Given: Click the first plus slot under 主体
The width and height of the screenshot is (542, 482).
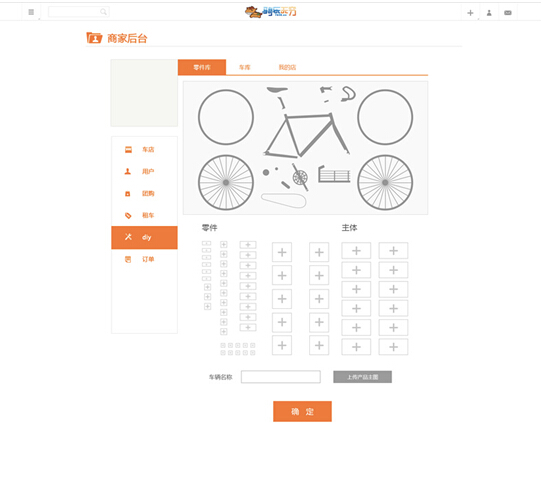Looking at the screenshot, I should coord(356,251).
